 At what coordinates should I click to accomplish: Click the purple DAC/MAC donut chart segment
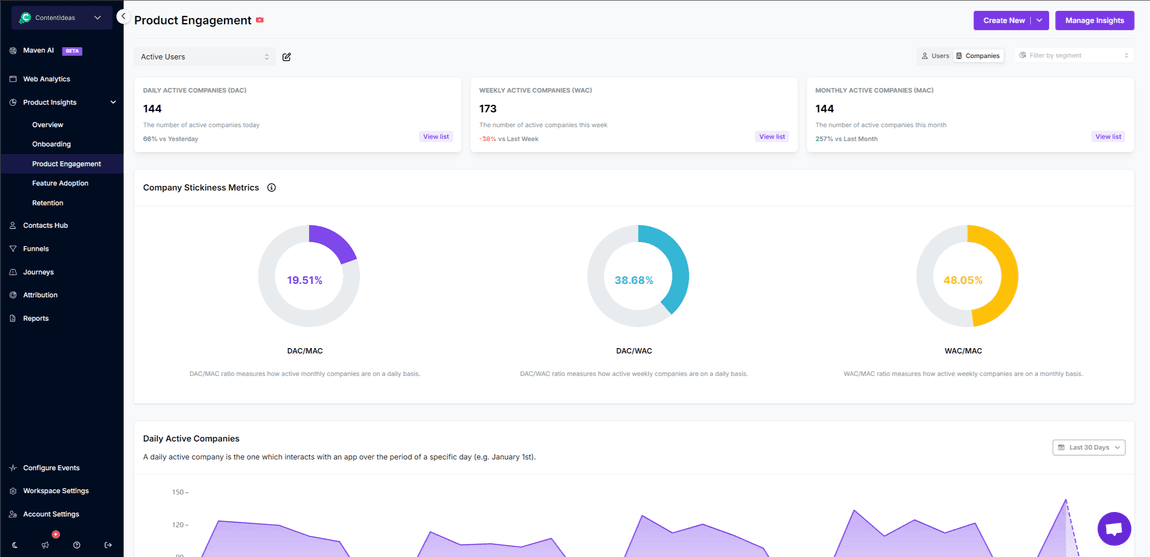coord(336,242)
